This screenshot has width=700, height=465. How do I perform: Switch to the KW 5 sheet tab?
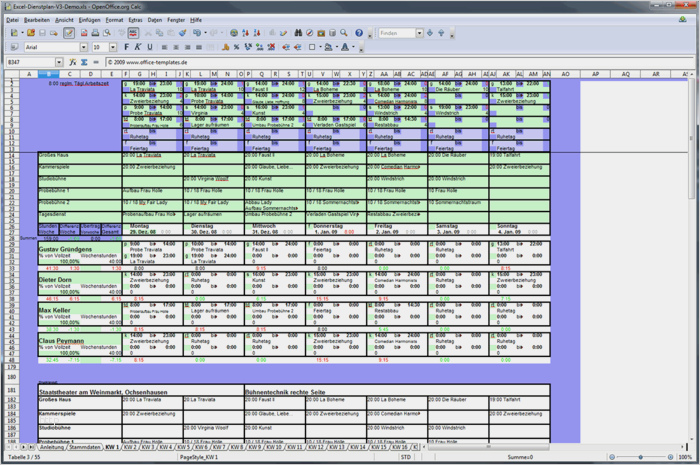[x=183, y=447]
